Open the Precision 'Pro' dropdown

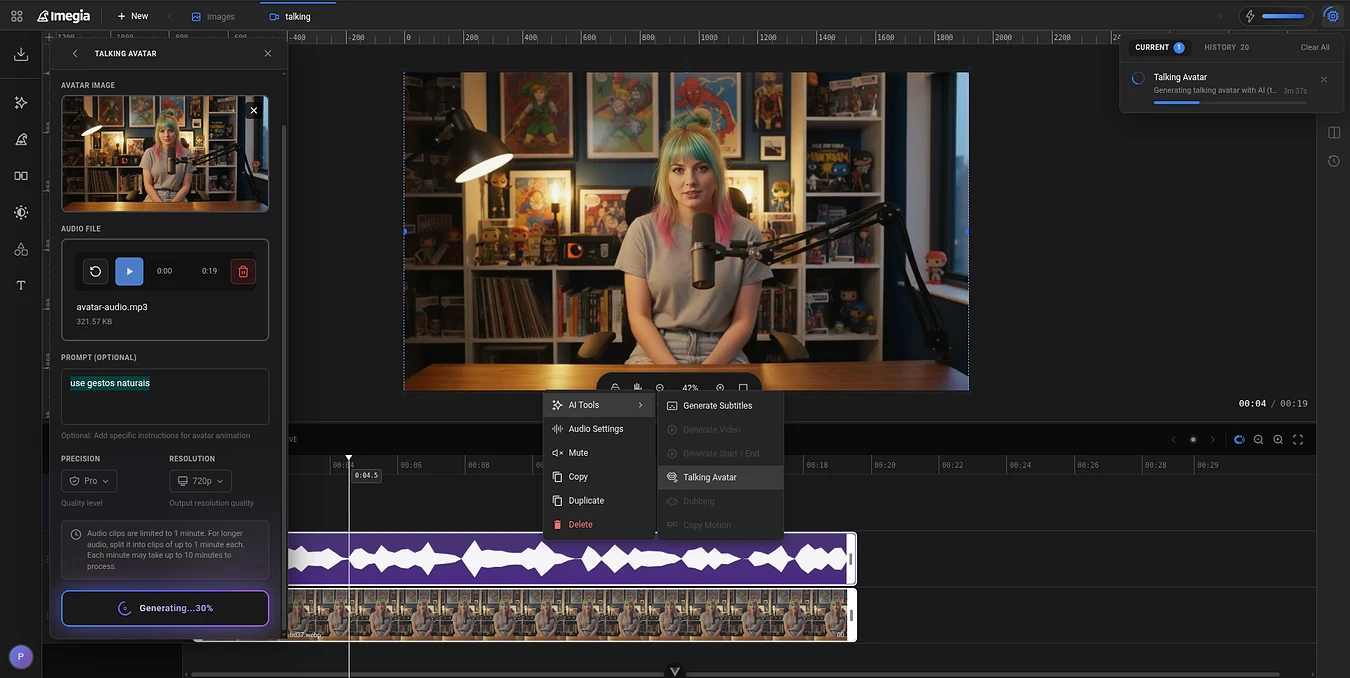coord(90,481)
